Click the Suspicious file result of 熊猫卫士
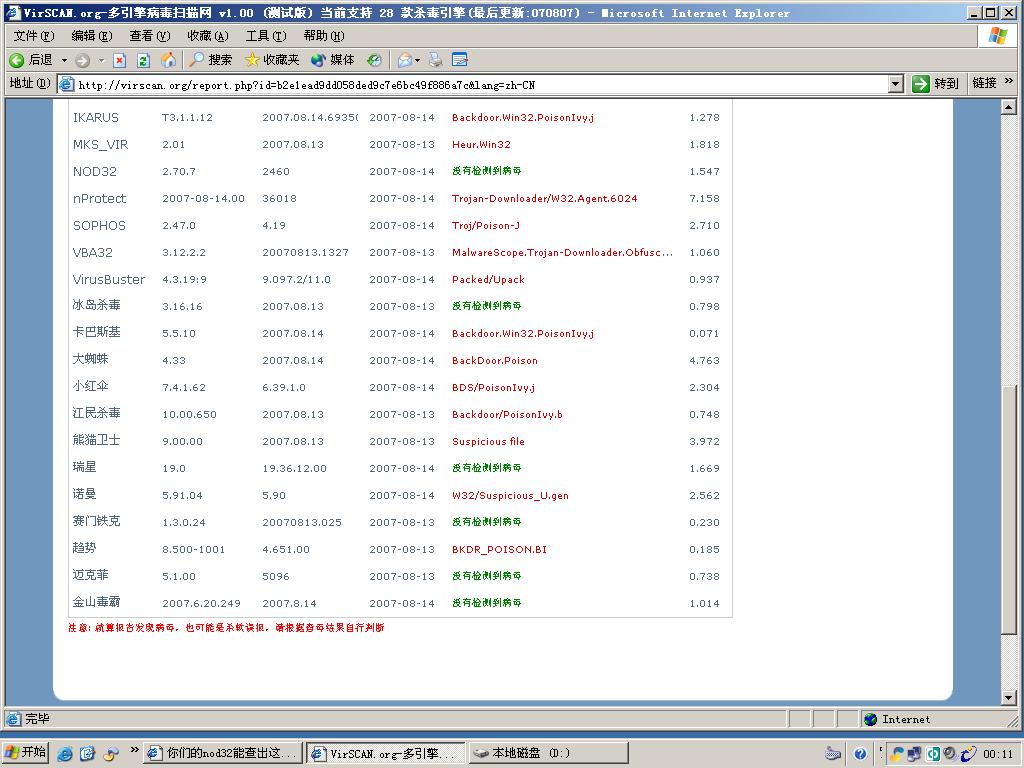The width and height of the screenshot is (1024, 768). click(x=488, y=441)
